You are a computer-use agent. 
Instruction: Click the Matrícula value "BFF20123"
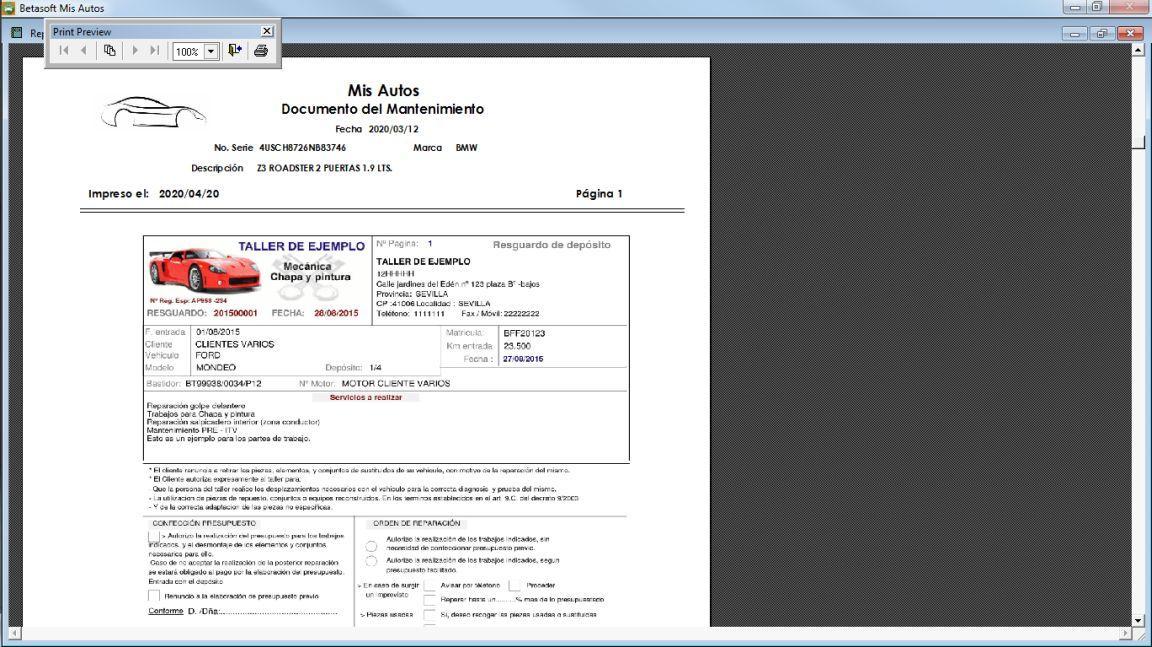coord(524,333)
